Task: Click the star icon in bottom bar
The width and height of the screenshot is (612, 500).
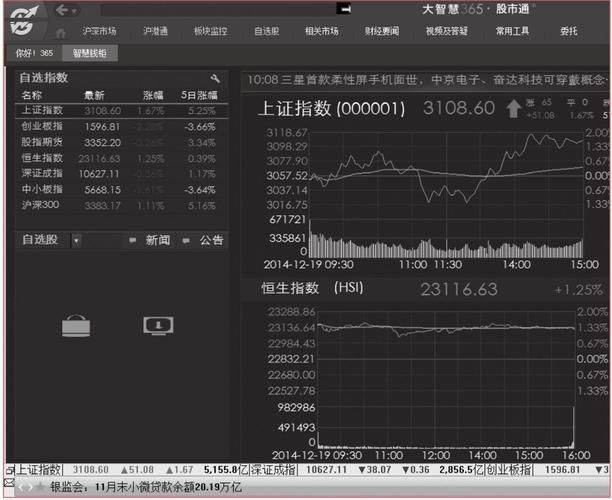Action: [x=40, y=487]
